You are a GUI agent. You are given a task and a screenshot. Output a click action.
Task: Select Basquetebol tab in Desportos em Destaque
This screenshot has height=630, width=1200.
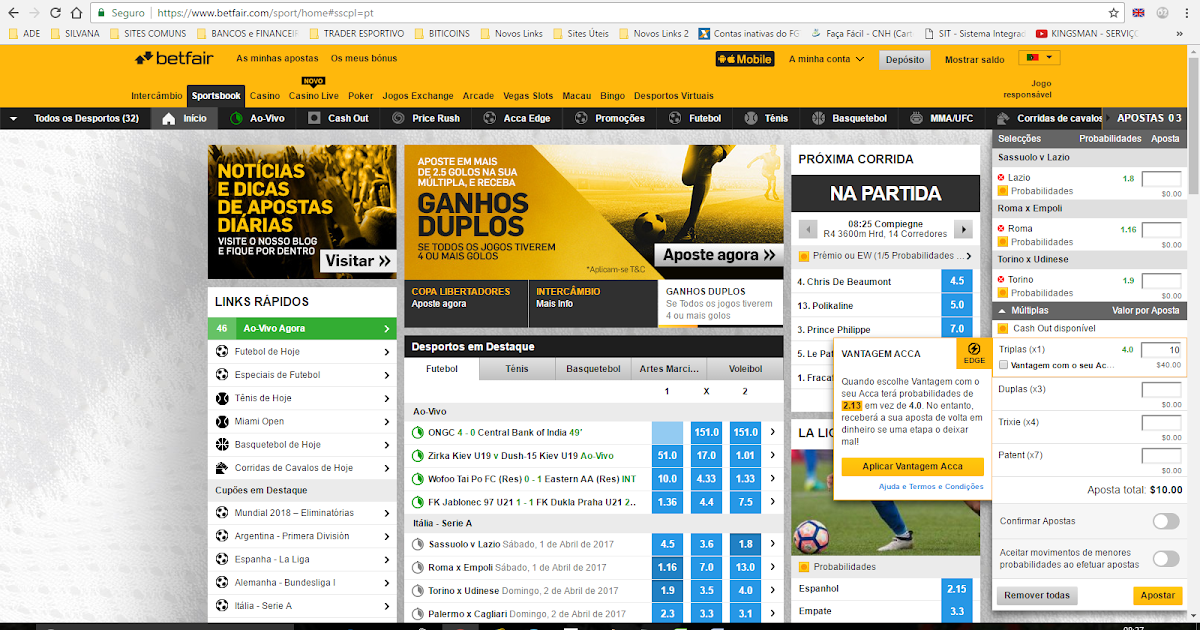593,369
